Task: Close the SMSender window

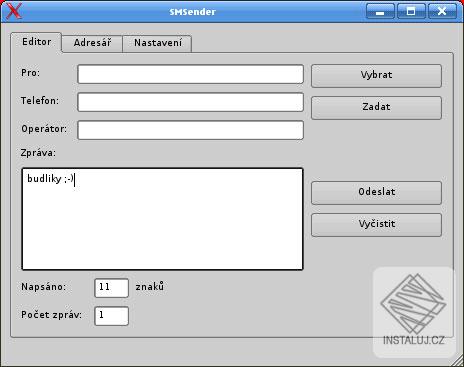Action: [442, 11]
